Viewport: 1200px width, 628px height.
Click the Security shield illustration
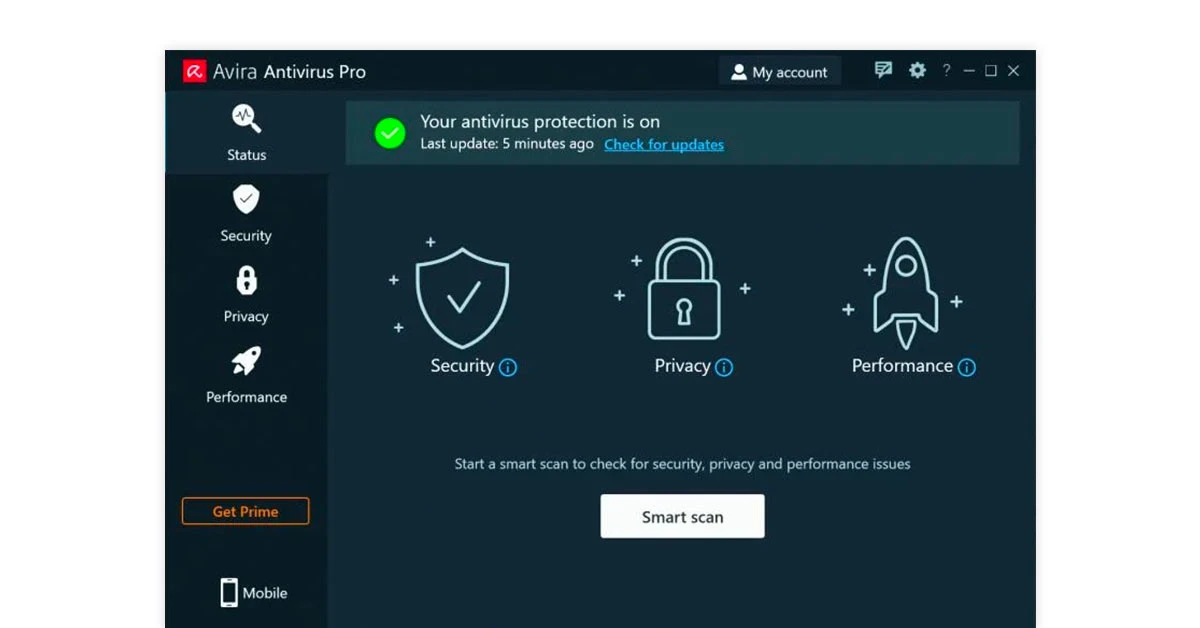(462, 295)
